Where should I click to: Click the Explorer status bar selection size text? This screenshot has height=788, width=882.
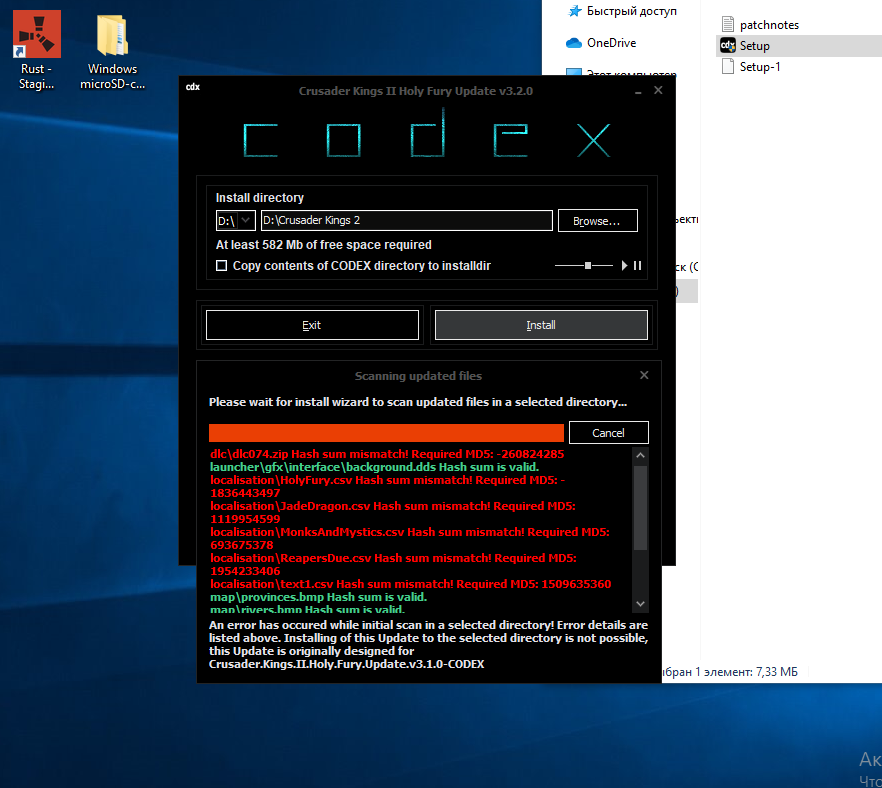pos(730,672)
